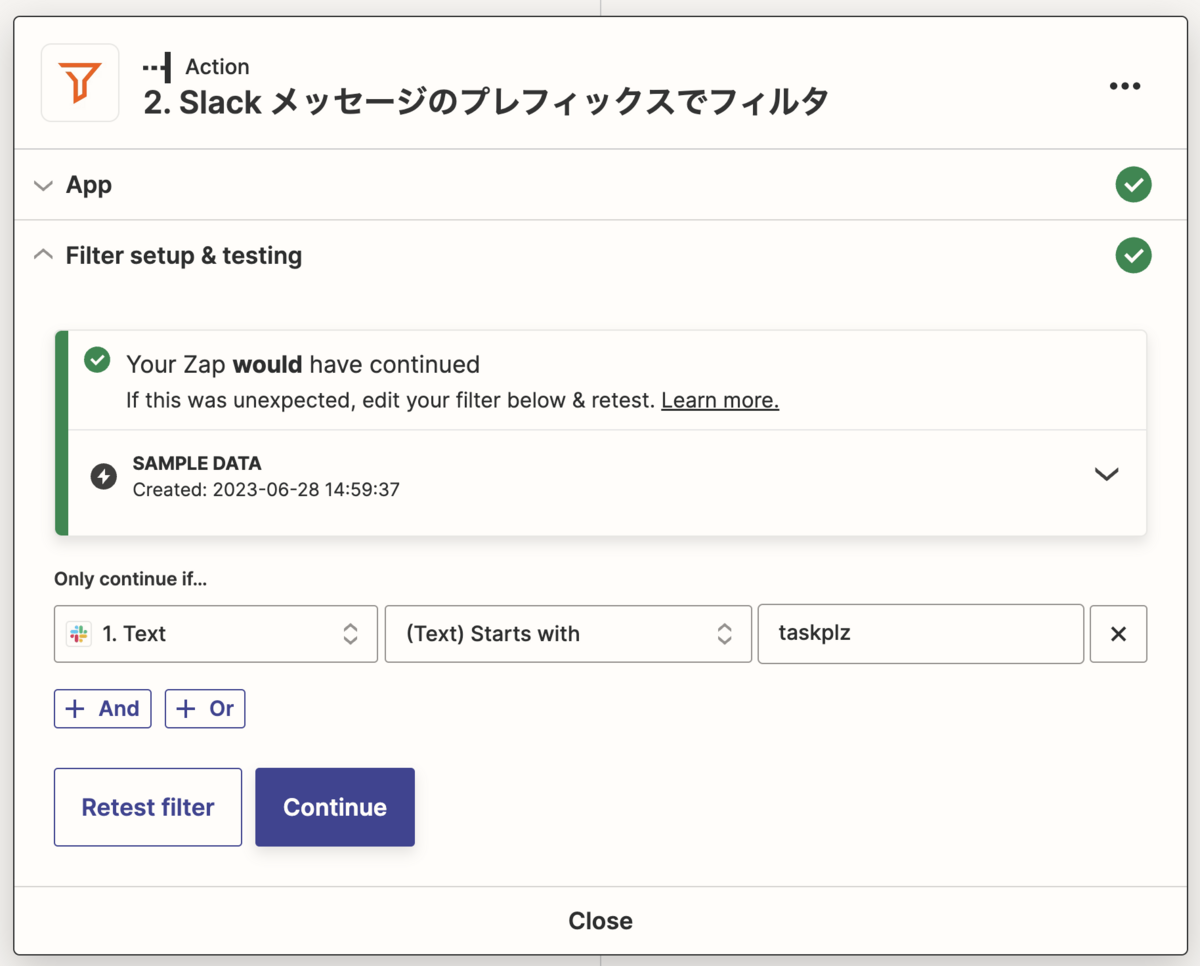Viewport: 1200px width, 966px height.
Task: Click the Close button at the bottom
Action: click(x=600, y=921)
